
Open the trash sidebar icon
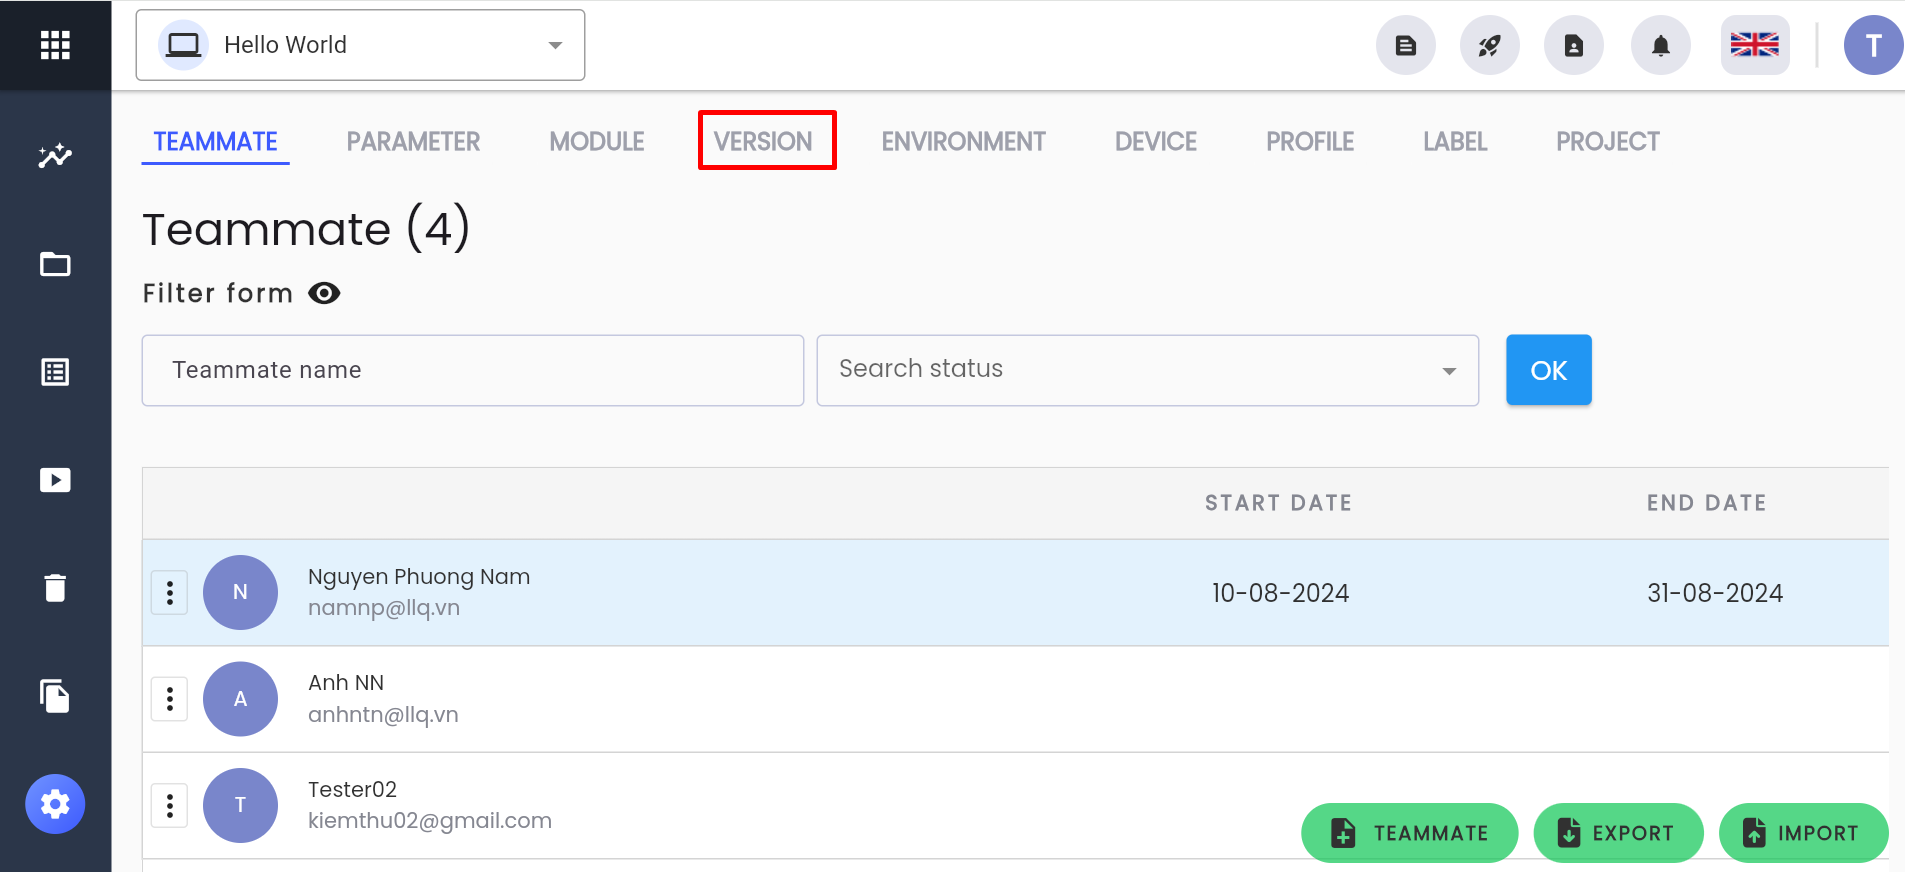[55, 588]
